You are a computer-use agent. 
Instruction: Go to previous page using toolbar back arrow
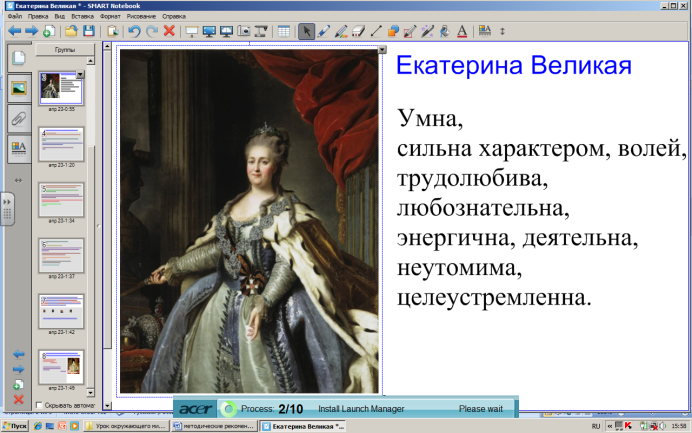tap(15, 31)
